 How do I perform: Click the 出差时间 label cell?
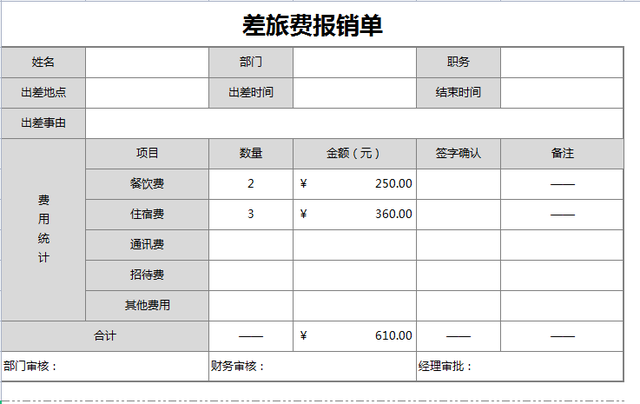pos(251,93)
